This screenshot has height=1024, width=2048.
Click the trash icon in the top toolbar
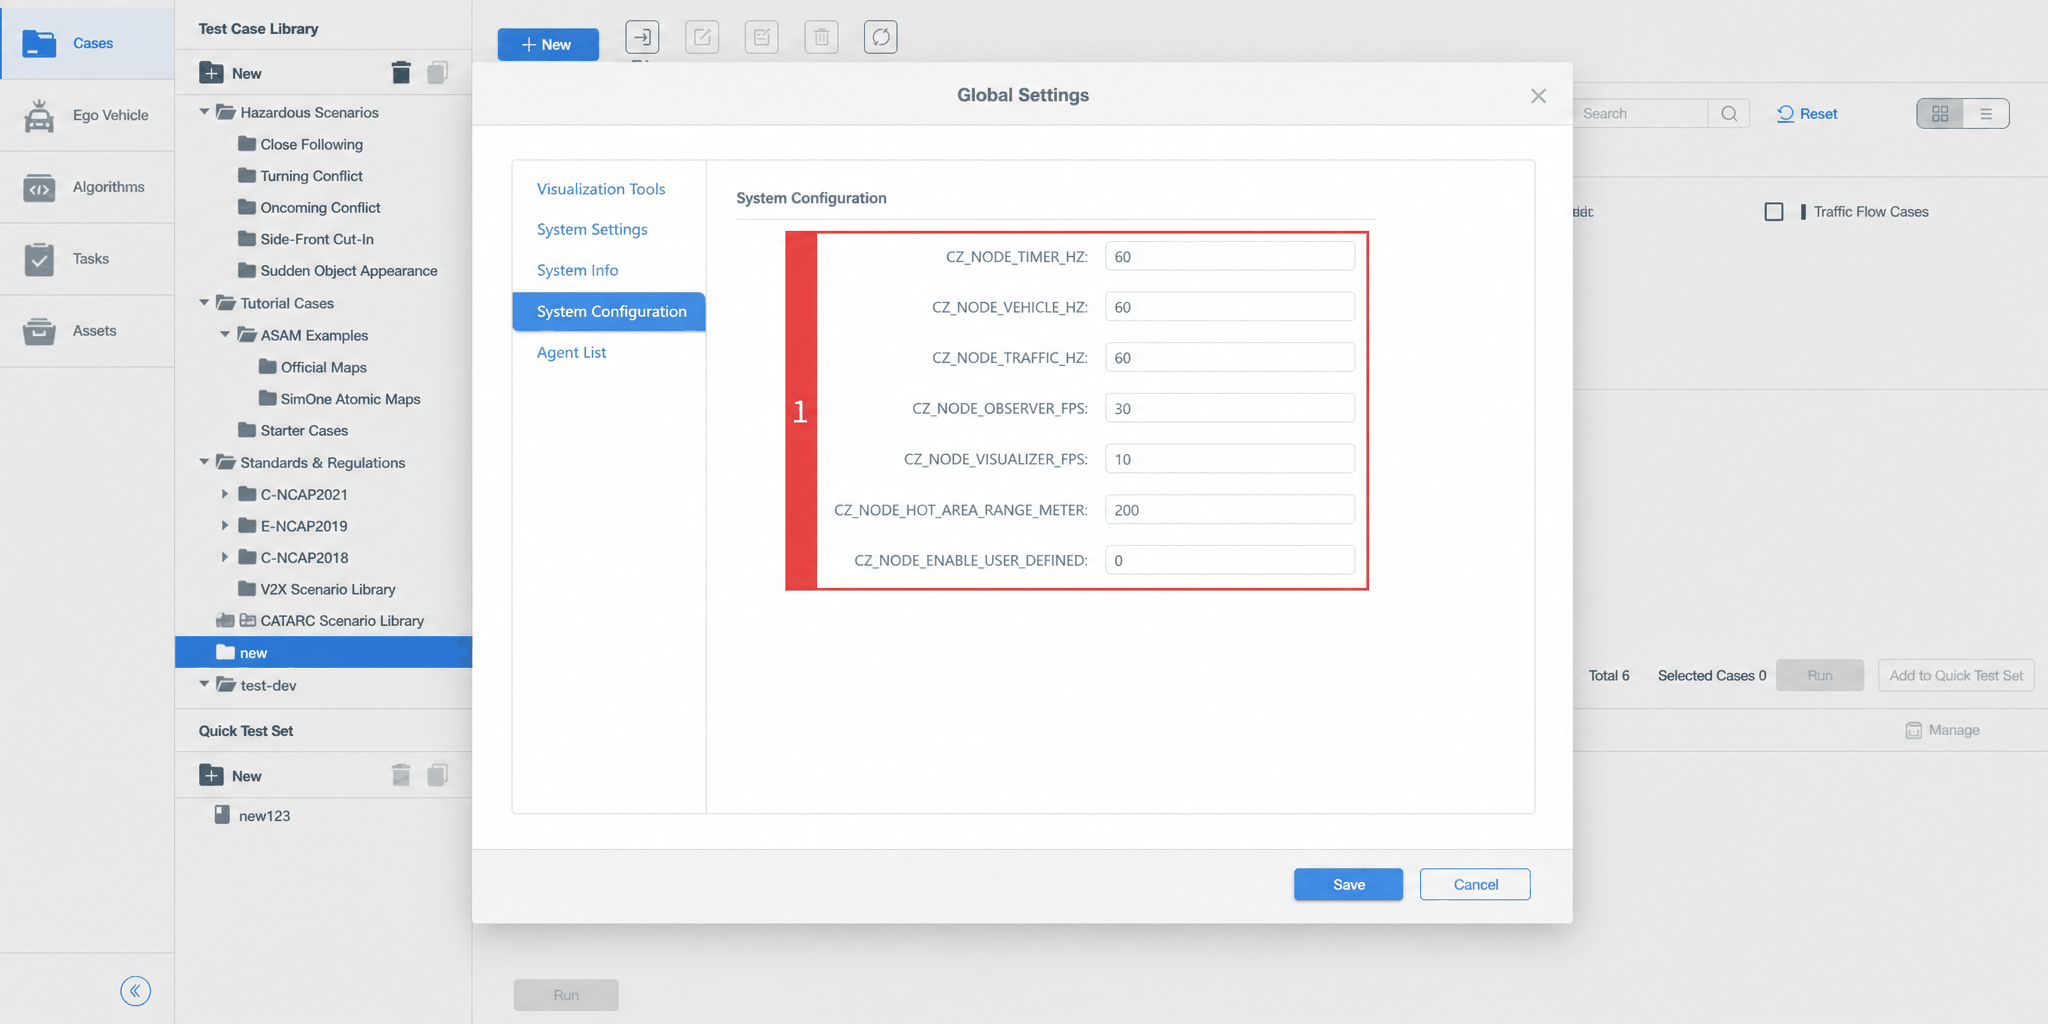tap(821, 38)
